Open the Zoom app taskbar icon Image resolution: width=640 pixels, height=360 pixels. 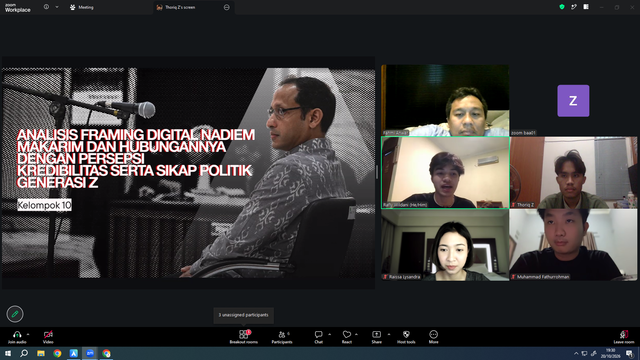90,353
